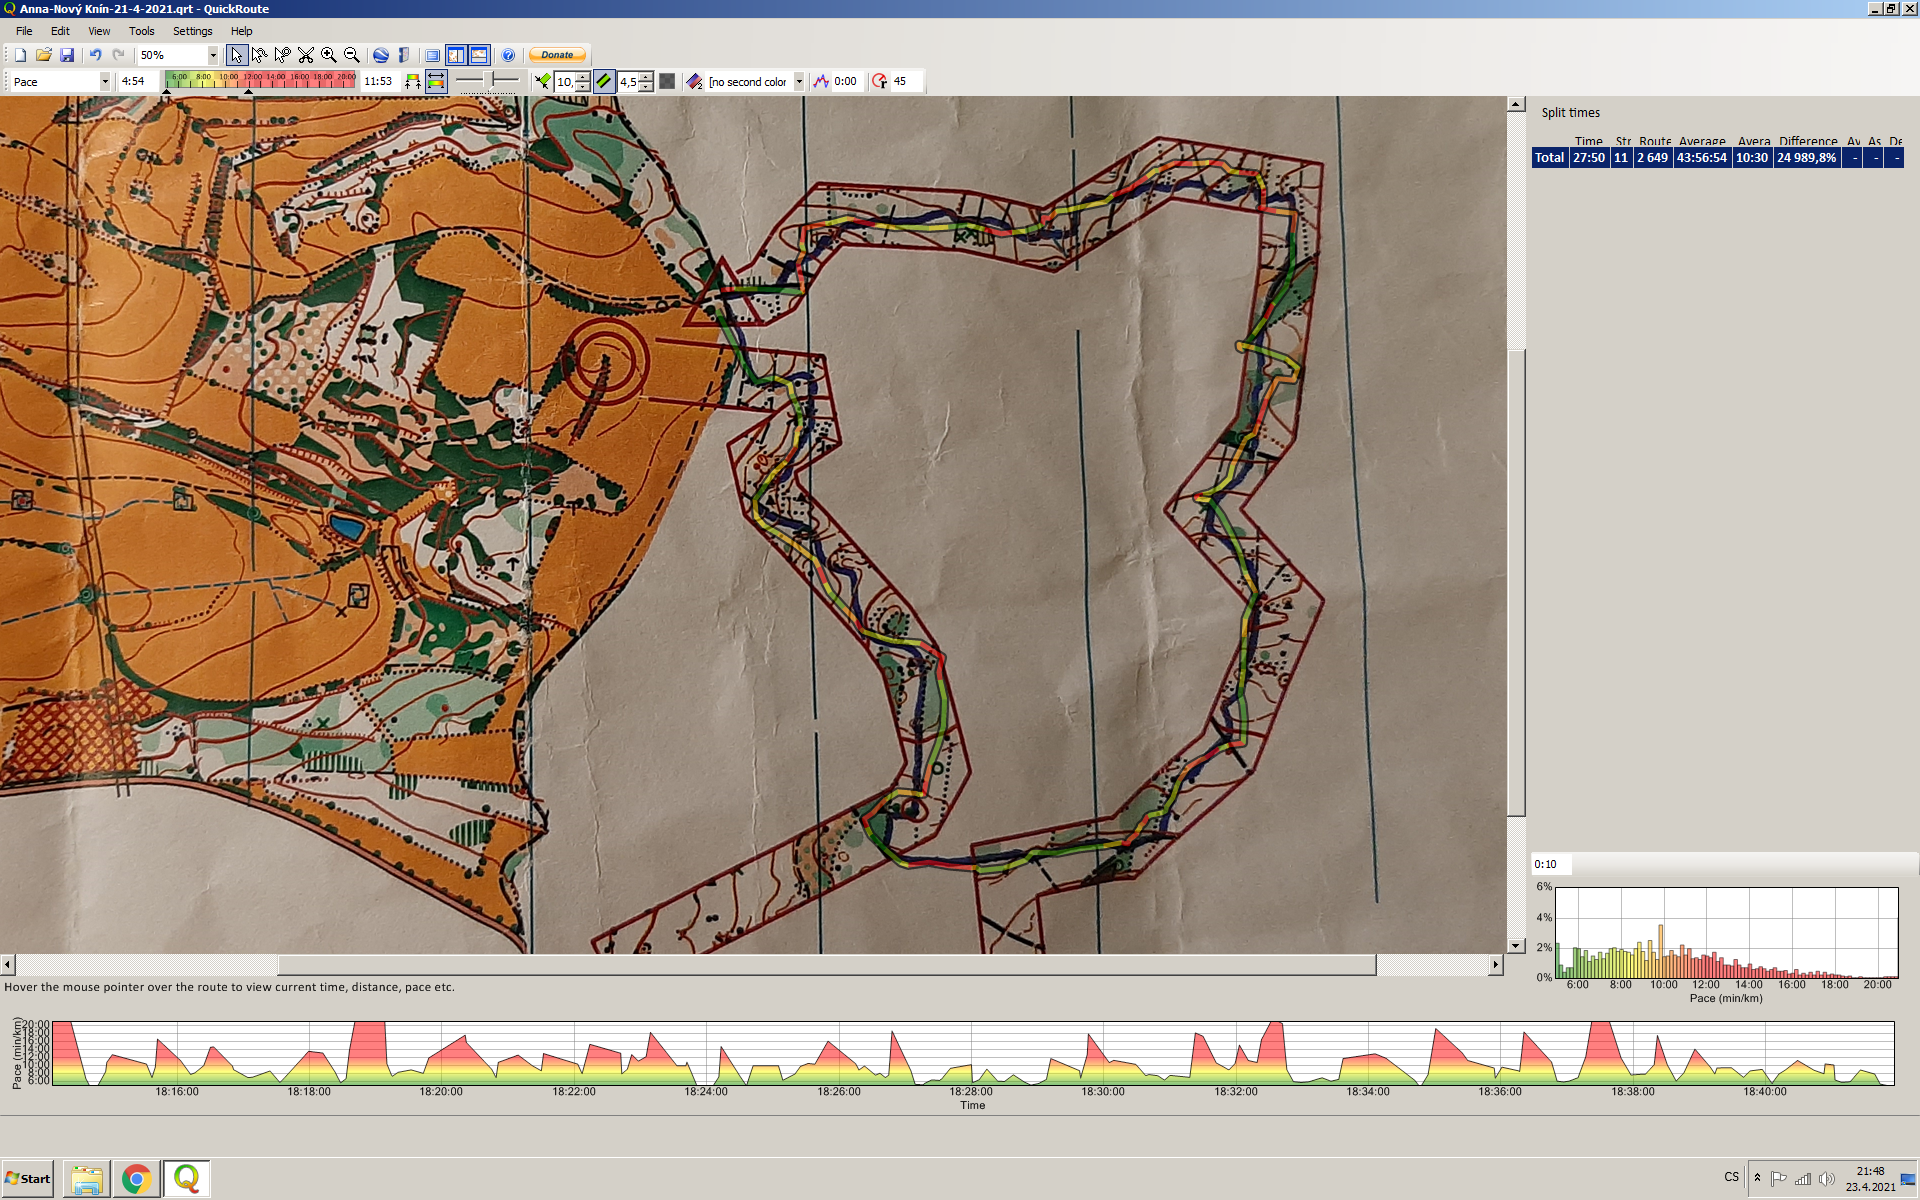This screenshot has width=1920, height=1200.
Task: Decrease route line width stepper
Action: pos(583,87)
